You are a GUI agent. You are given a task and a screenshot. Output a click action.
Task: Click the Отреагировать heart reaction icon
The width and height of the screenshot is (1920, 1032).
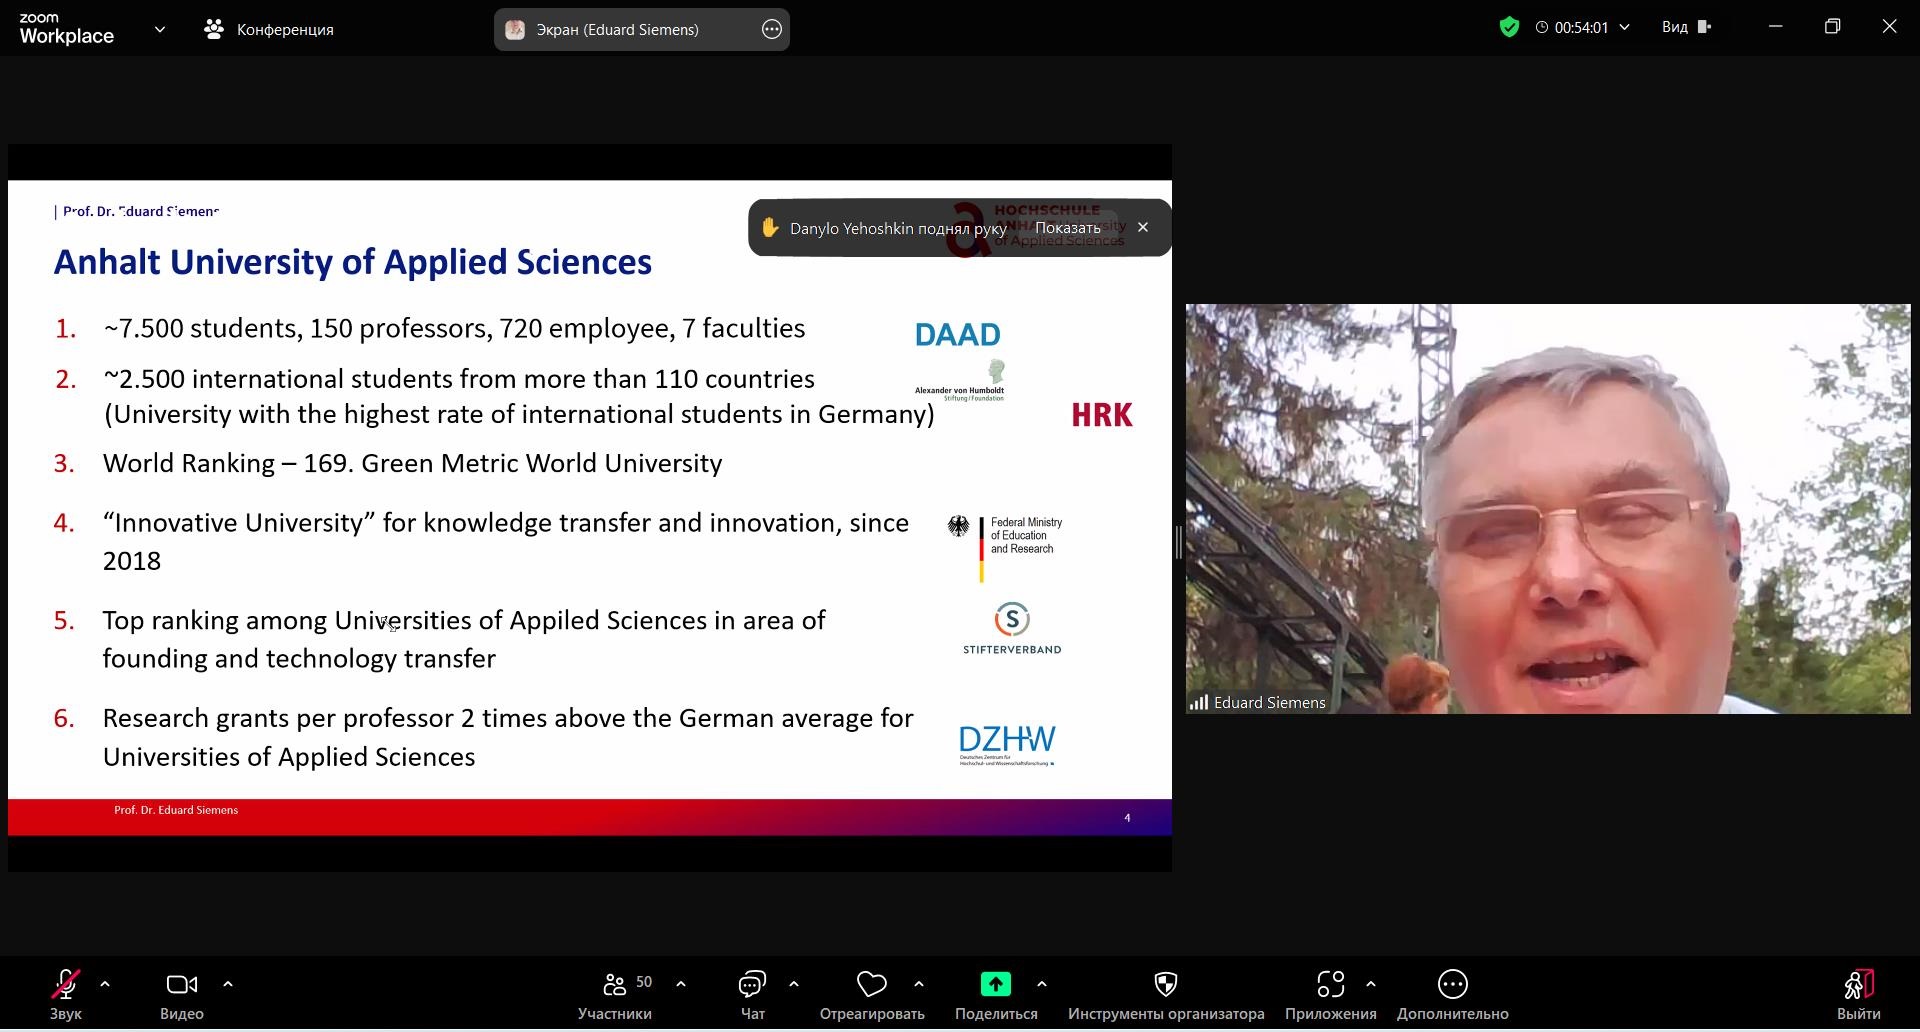click(871, 985)
